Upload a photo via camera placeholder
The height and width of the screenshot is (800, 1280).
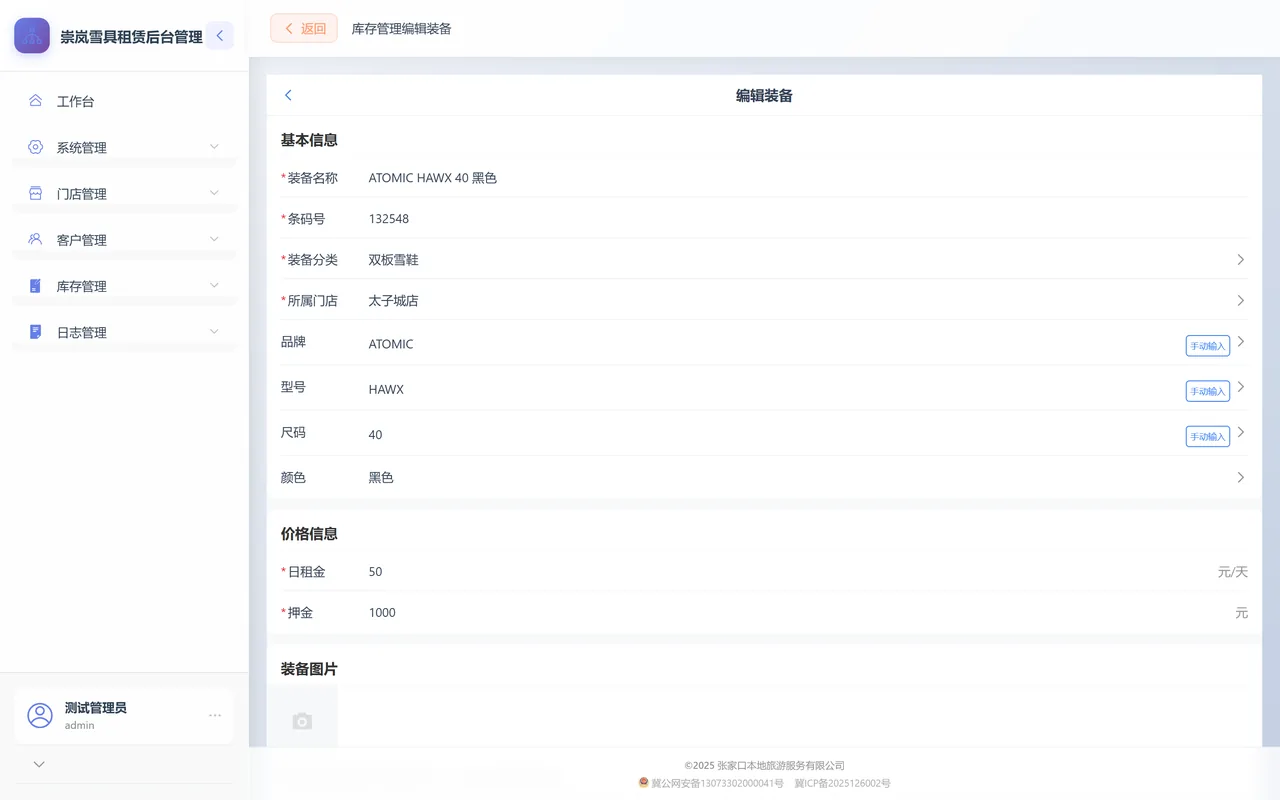302,720
